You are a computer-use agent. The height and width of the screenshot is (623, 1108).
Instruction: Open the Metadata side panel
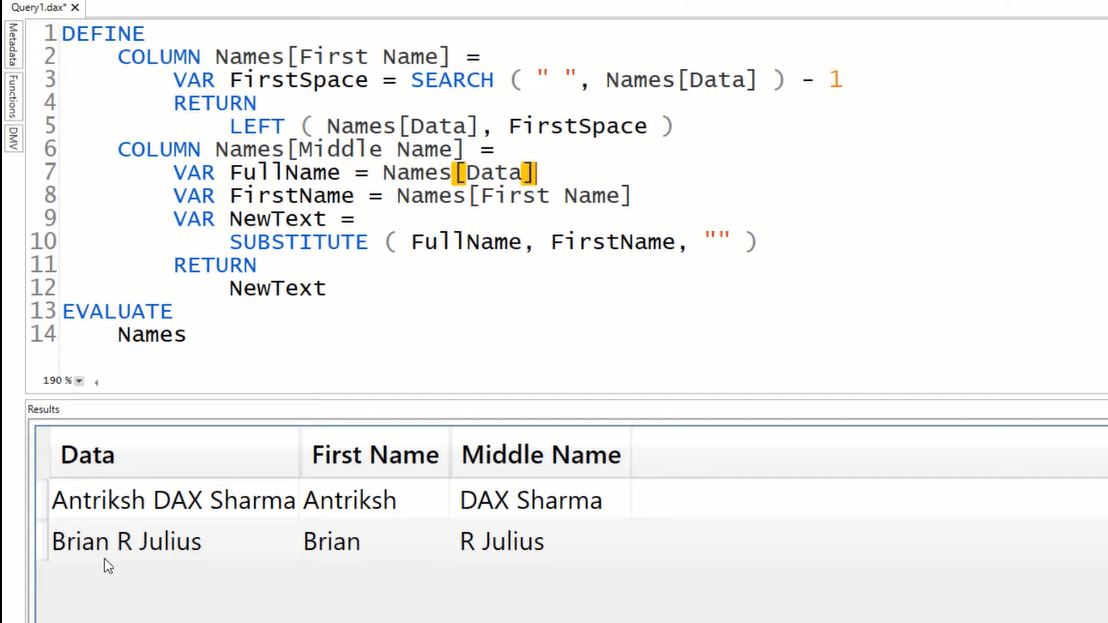click(13, 44)
